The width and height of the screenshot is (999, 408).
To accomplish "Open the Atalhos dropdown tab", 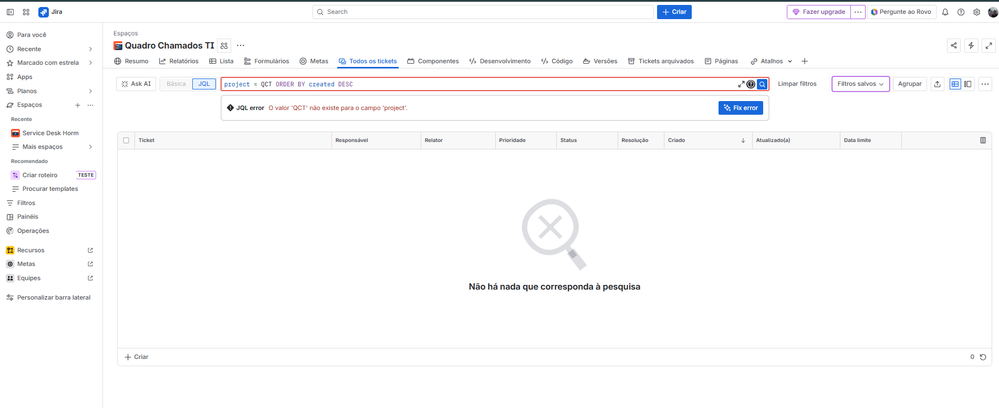I will point(771,61).
